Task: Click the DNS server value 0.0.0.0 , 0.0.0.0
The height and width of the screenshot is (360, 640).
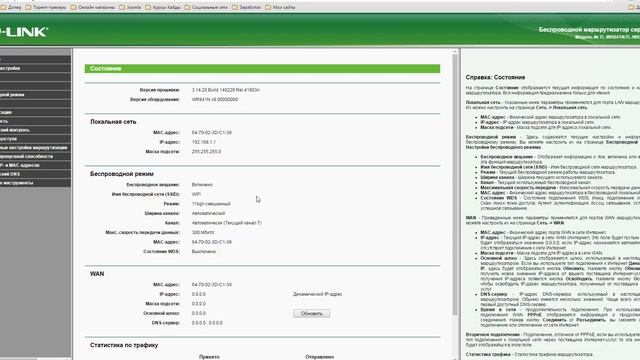Action: pos(207,323)
